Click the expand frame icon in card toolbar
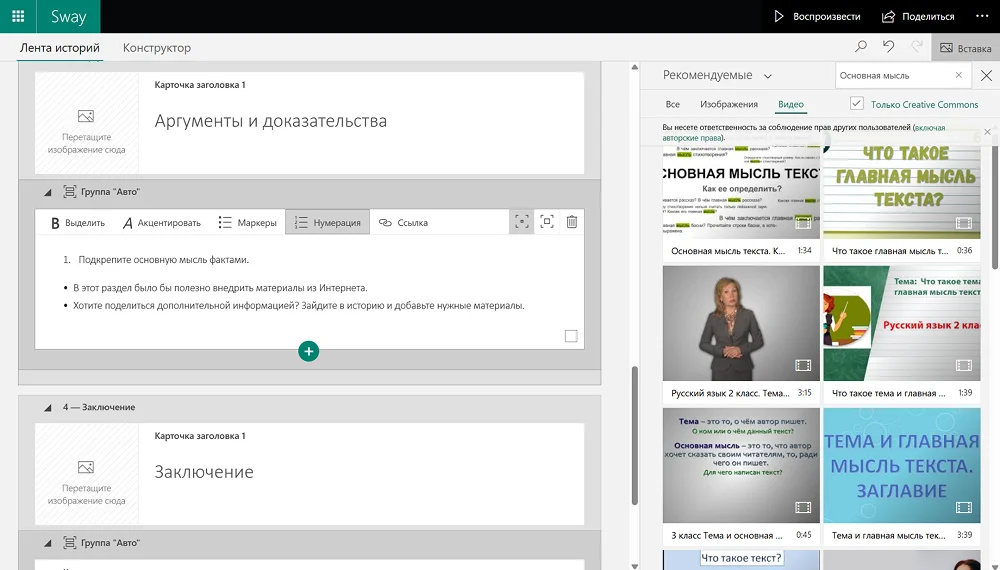 coord(547,222)
